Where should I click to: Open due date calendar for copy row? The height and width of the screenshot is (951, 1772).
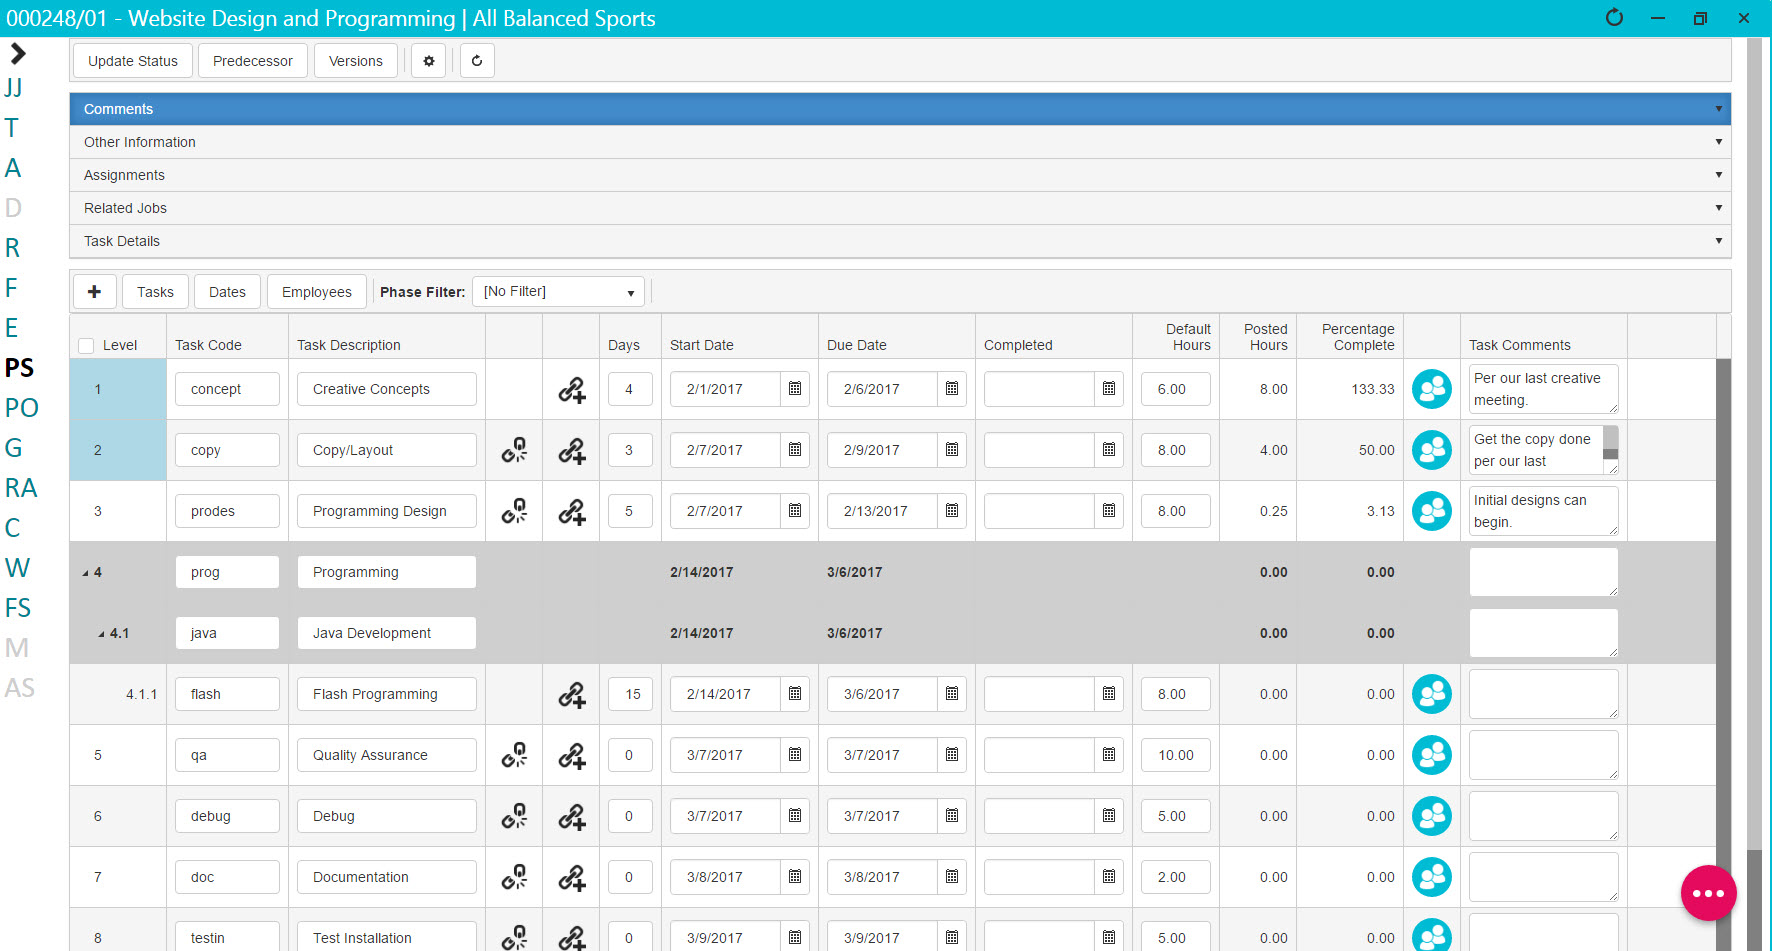(x=952, y=450)
